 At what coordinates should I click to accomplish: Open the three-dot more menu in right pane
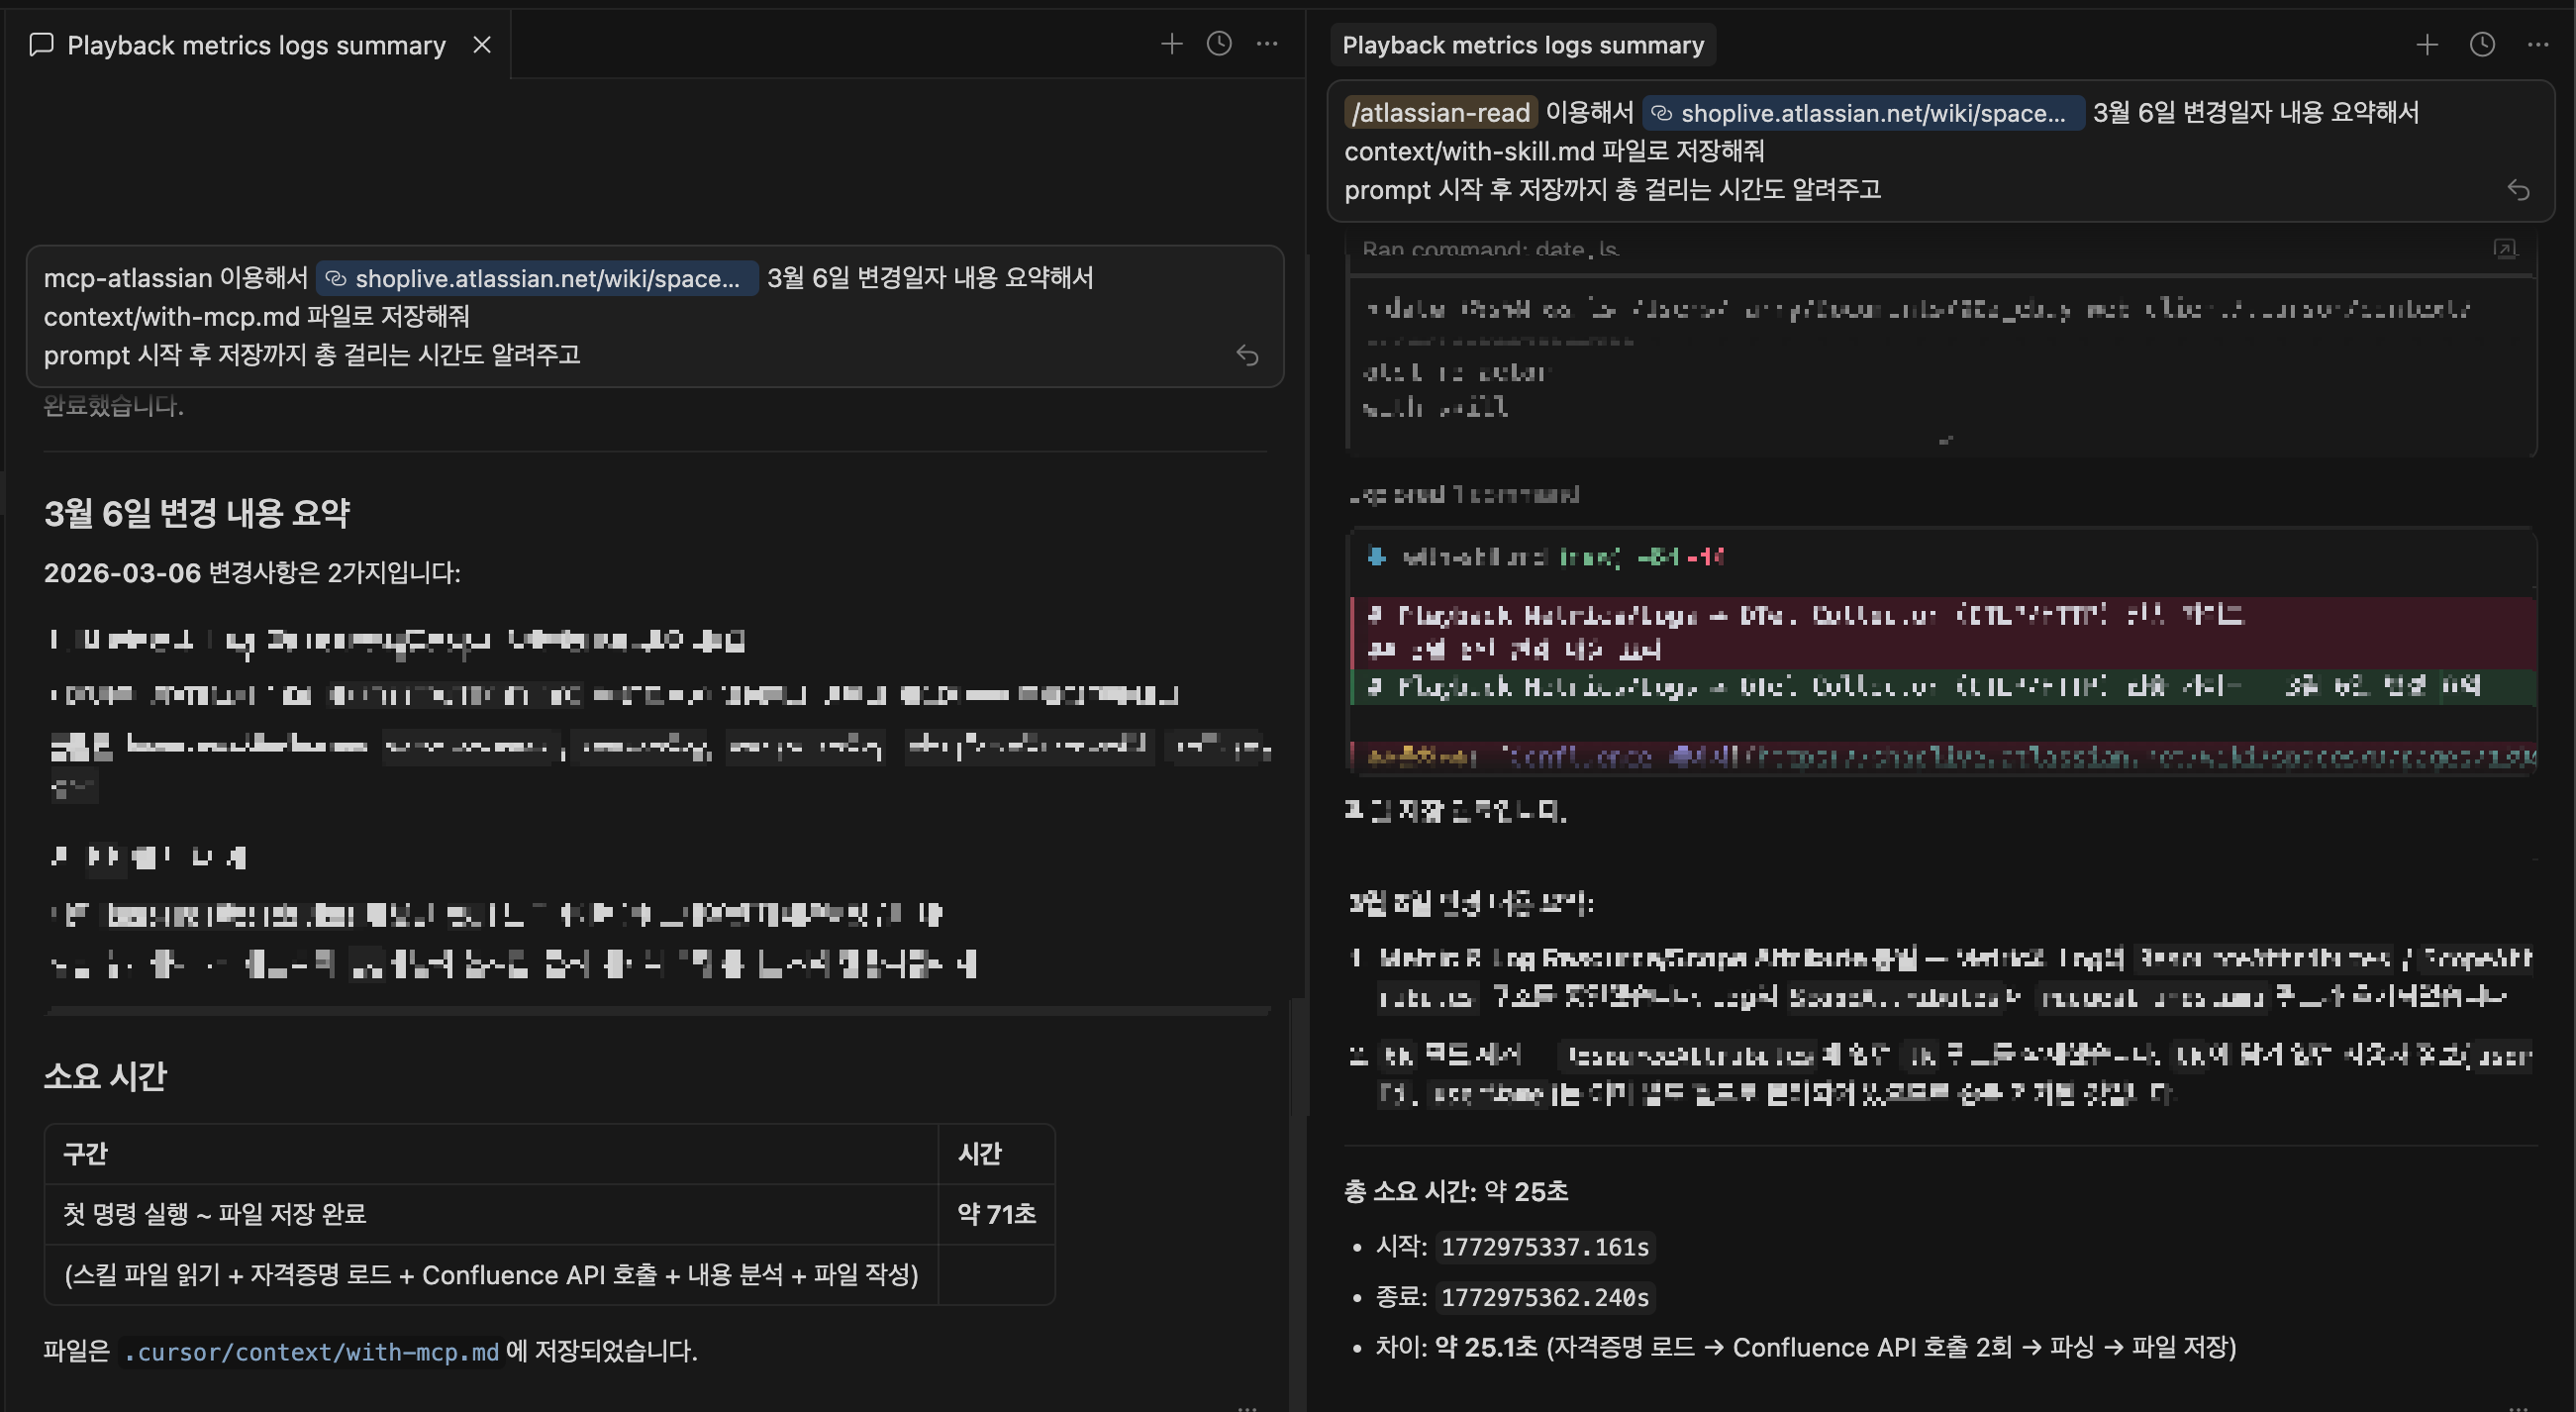(2538, 45)
